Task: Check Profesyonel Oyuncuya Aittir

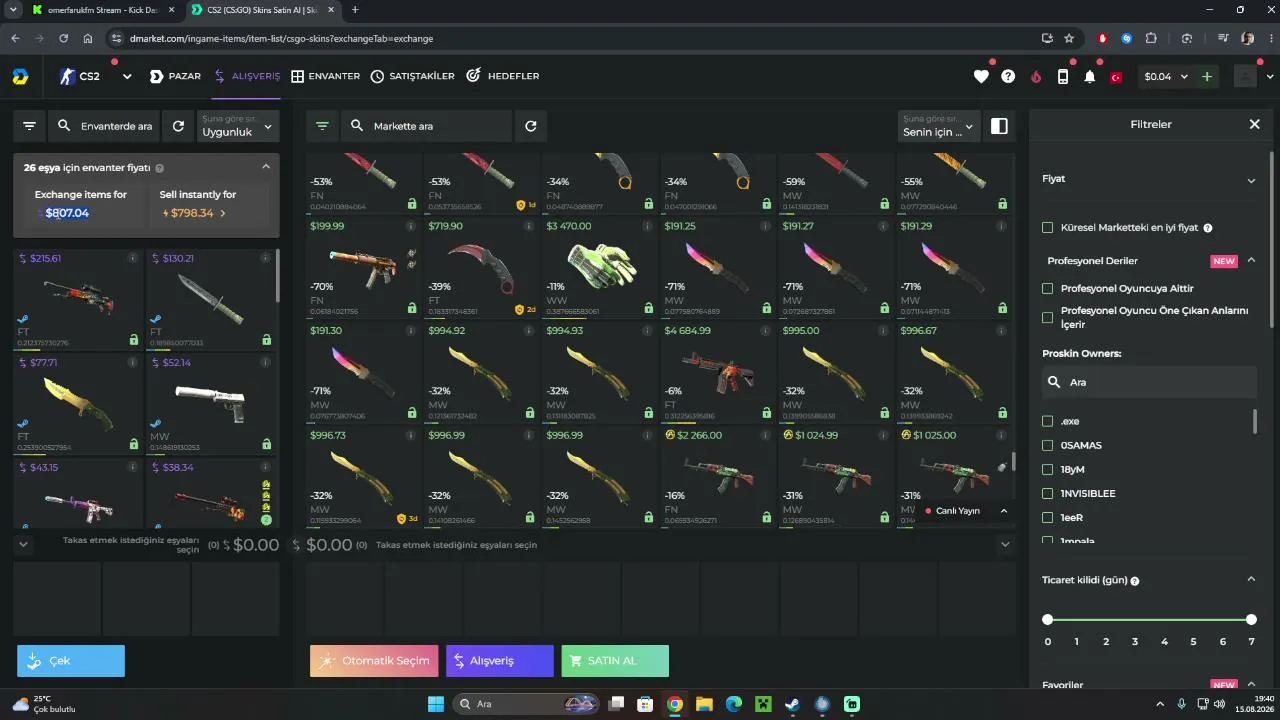Action: (1048, 289)
